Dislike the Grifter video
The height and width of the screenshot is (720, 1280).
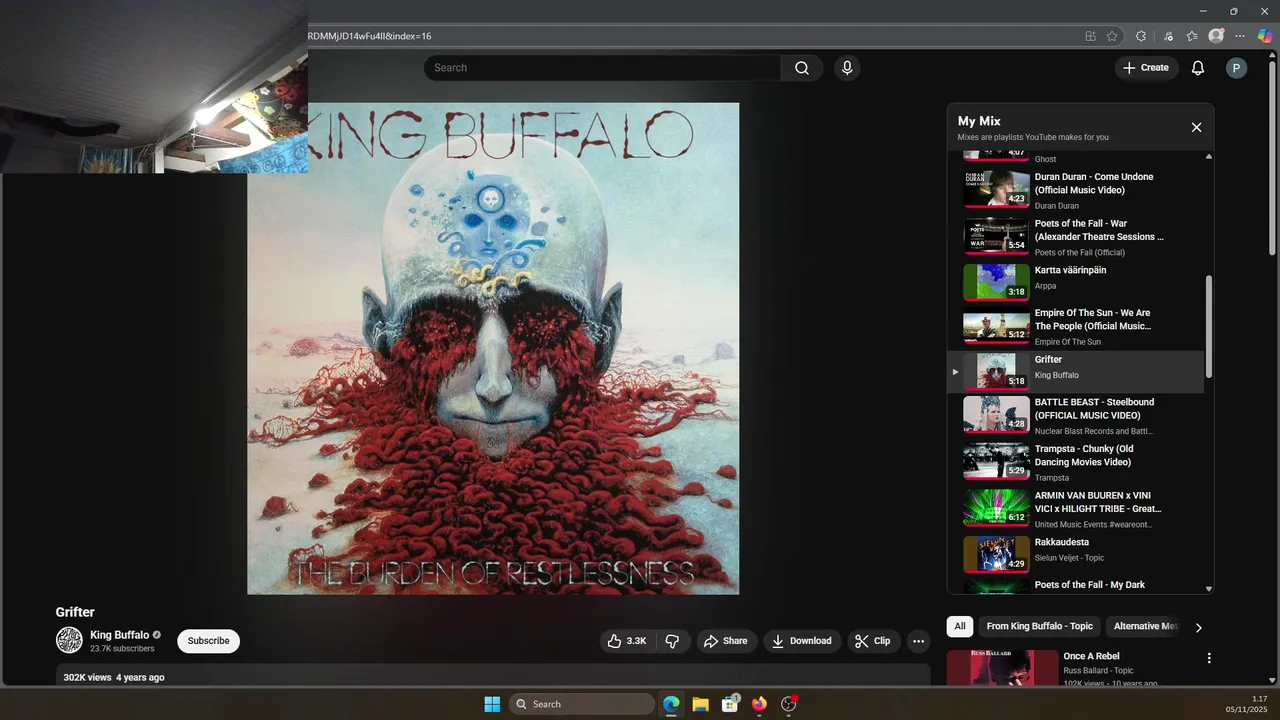tap(673, 641)
